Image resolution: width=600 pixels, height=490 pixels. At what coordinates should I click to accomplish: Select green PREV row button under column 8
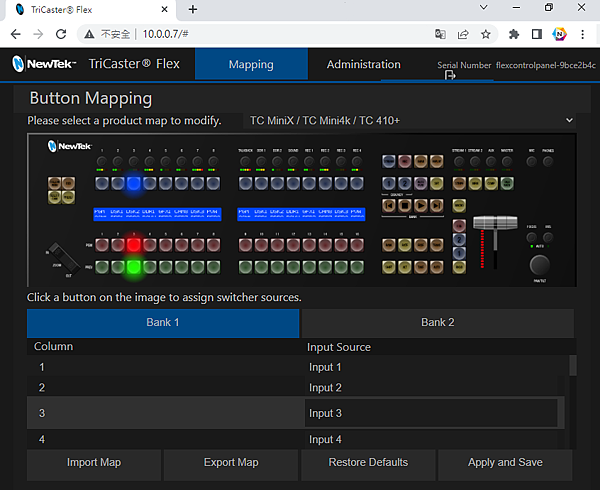214,267
